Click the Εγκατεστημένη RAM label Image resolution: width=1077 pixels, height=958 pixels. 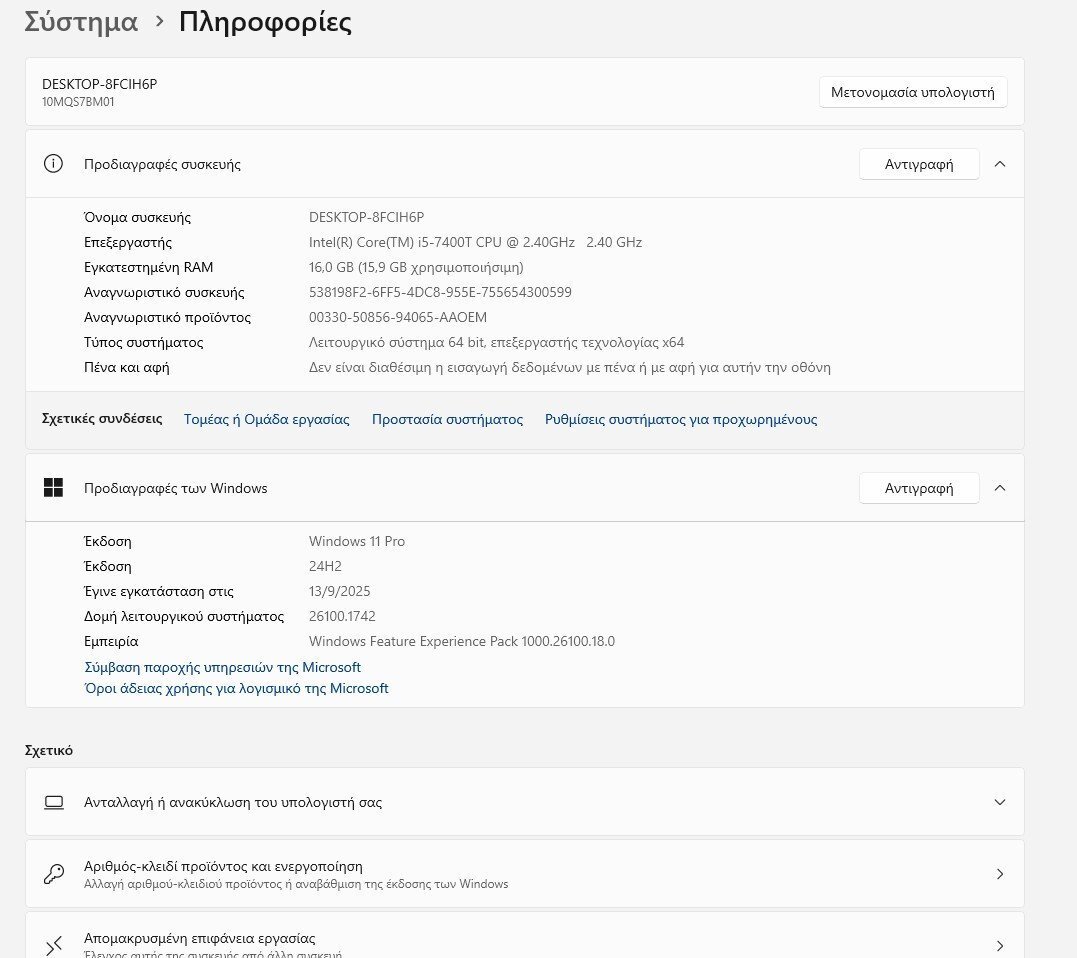[148, 267]
